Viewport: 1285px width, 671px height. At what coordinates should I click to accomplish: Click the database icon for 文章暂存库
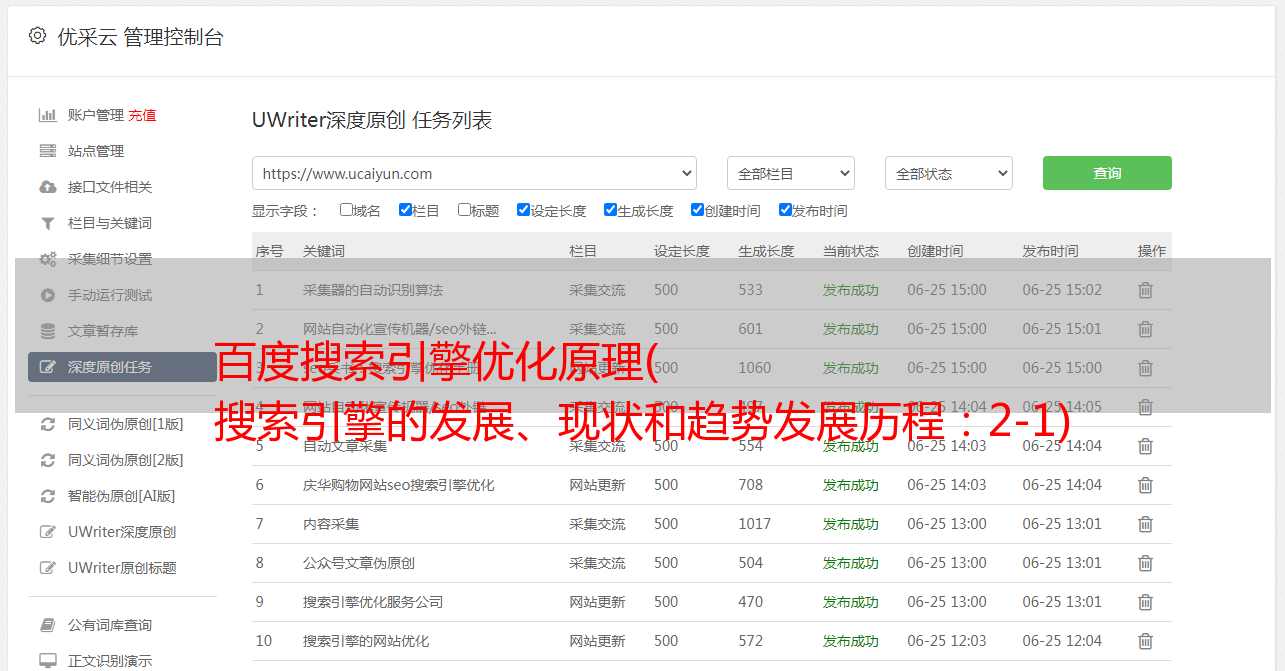click(47, 331)
